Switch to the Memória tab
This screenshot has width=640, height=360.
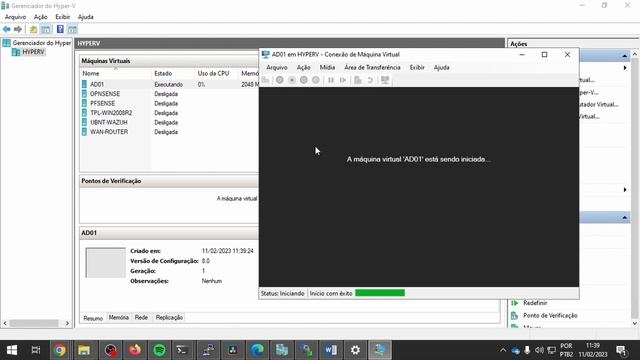point(119,318)
